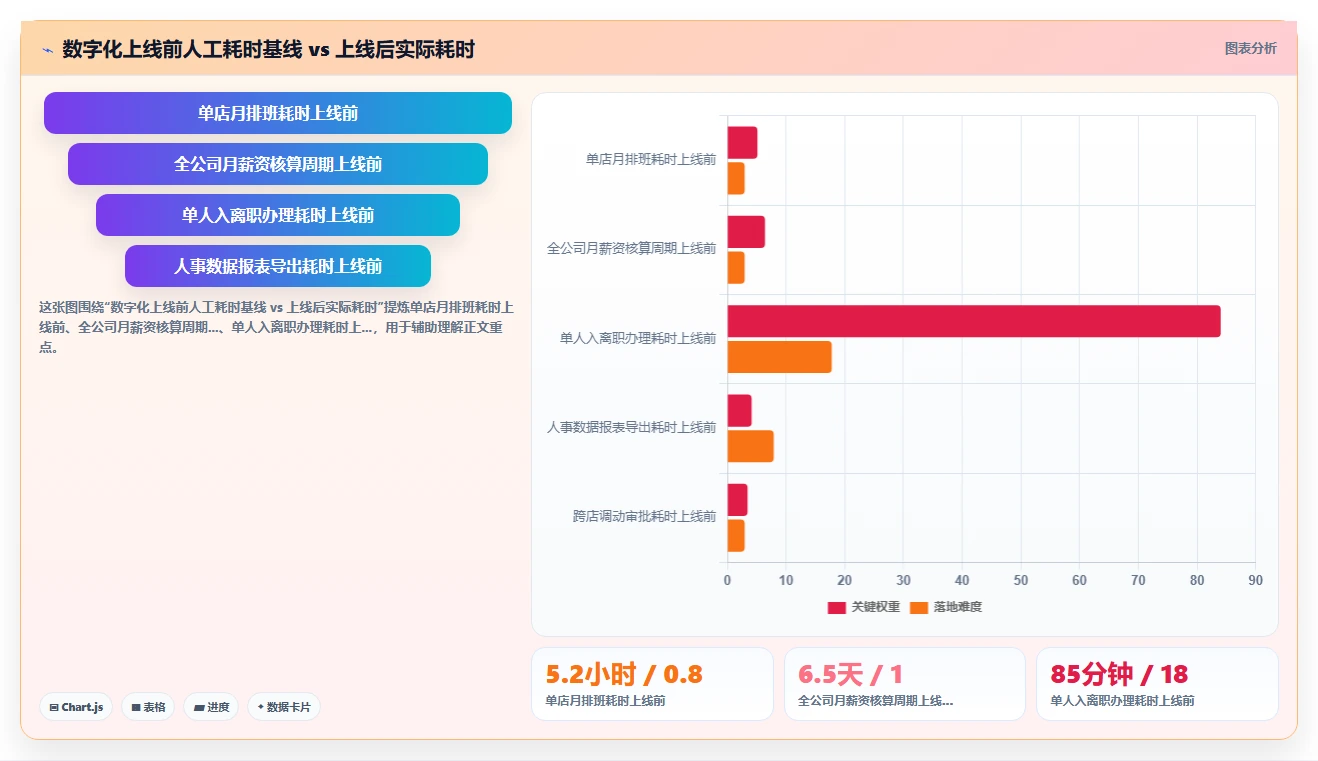Click the 人事数据报表导出耗时上线前 axis label

[x=631, y=428]
